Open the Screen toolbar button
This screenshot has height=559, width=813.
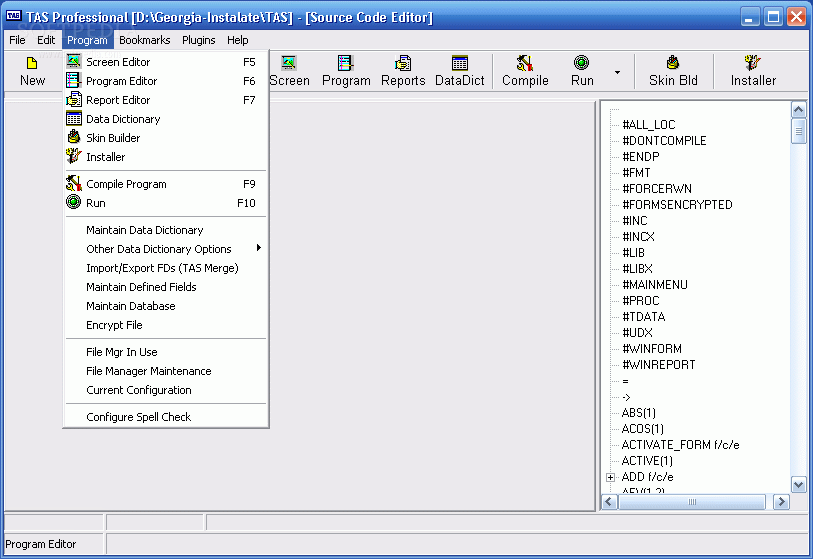(289, 72)
